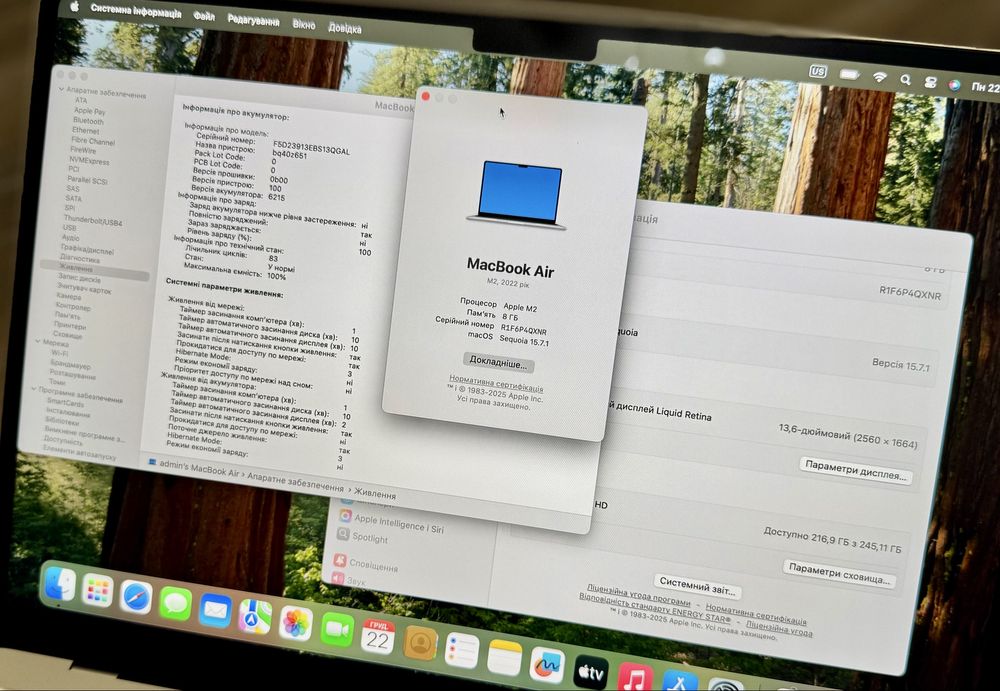Click the Докладніше... button
Screen dimensions: 1000x691
pos(499,362)
